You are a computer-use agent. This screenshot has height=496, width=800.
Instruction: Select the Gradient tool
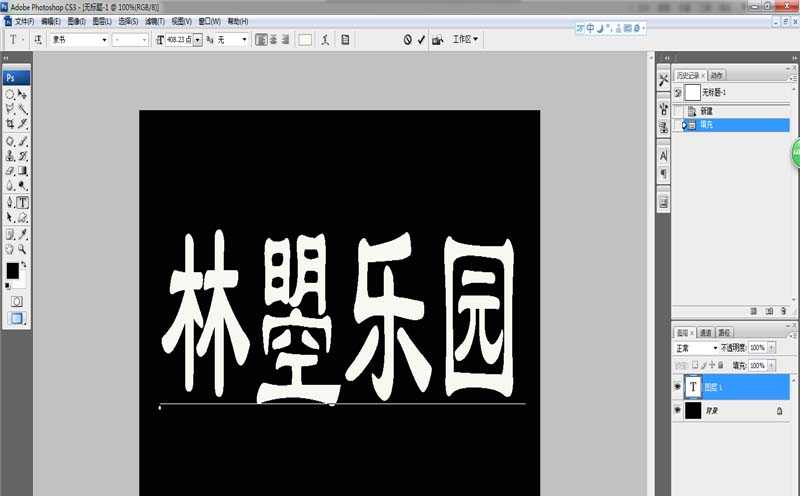(22, 170)
